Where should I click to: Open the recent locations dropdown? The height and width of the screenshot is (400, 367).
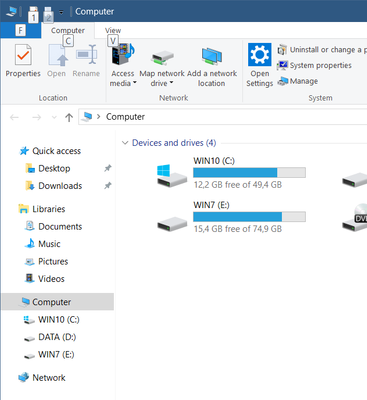click(x=54, y=117)
